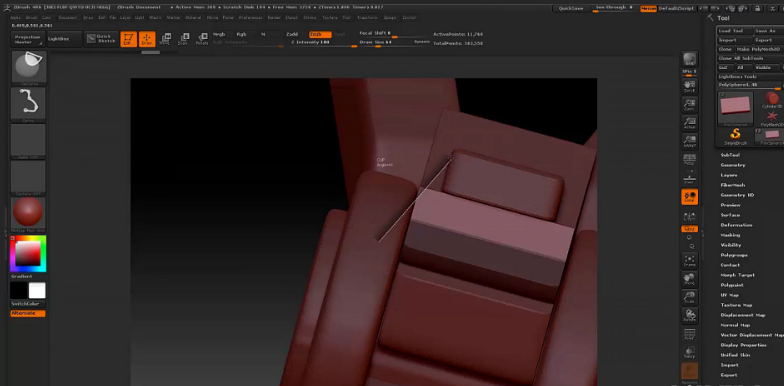Toggle Rgb mode
This screenshot has width=784, height=386.
(x=242, y=34)
